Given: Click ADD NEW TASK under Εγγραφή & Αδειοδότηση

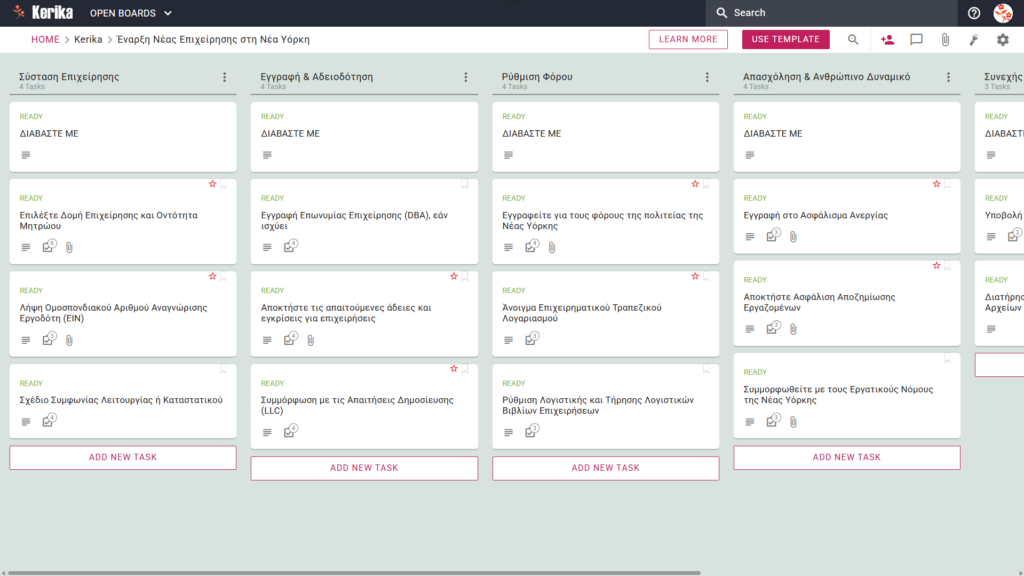Looking at the screenshot, I should tap(364, 468).
